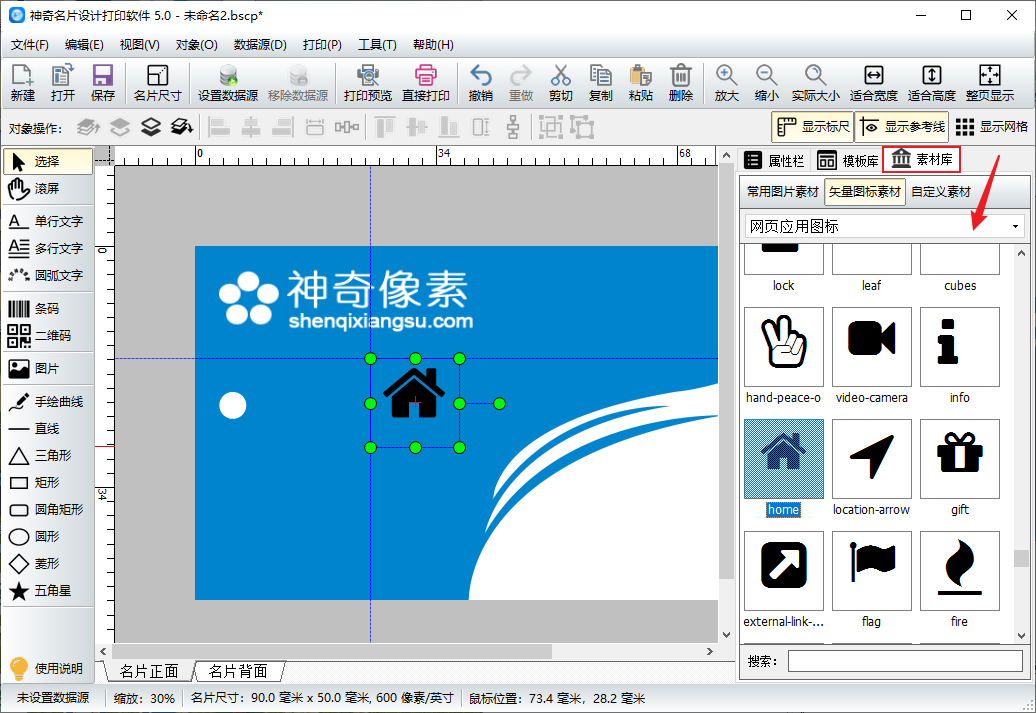Image resolution: width=1036 pixels, height=713 pixels.
Task: Select the 图片 image tool
Action: pos(48,369)
